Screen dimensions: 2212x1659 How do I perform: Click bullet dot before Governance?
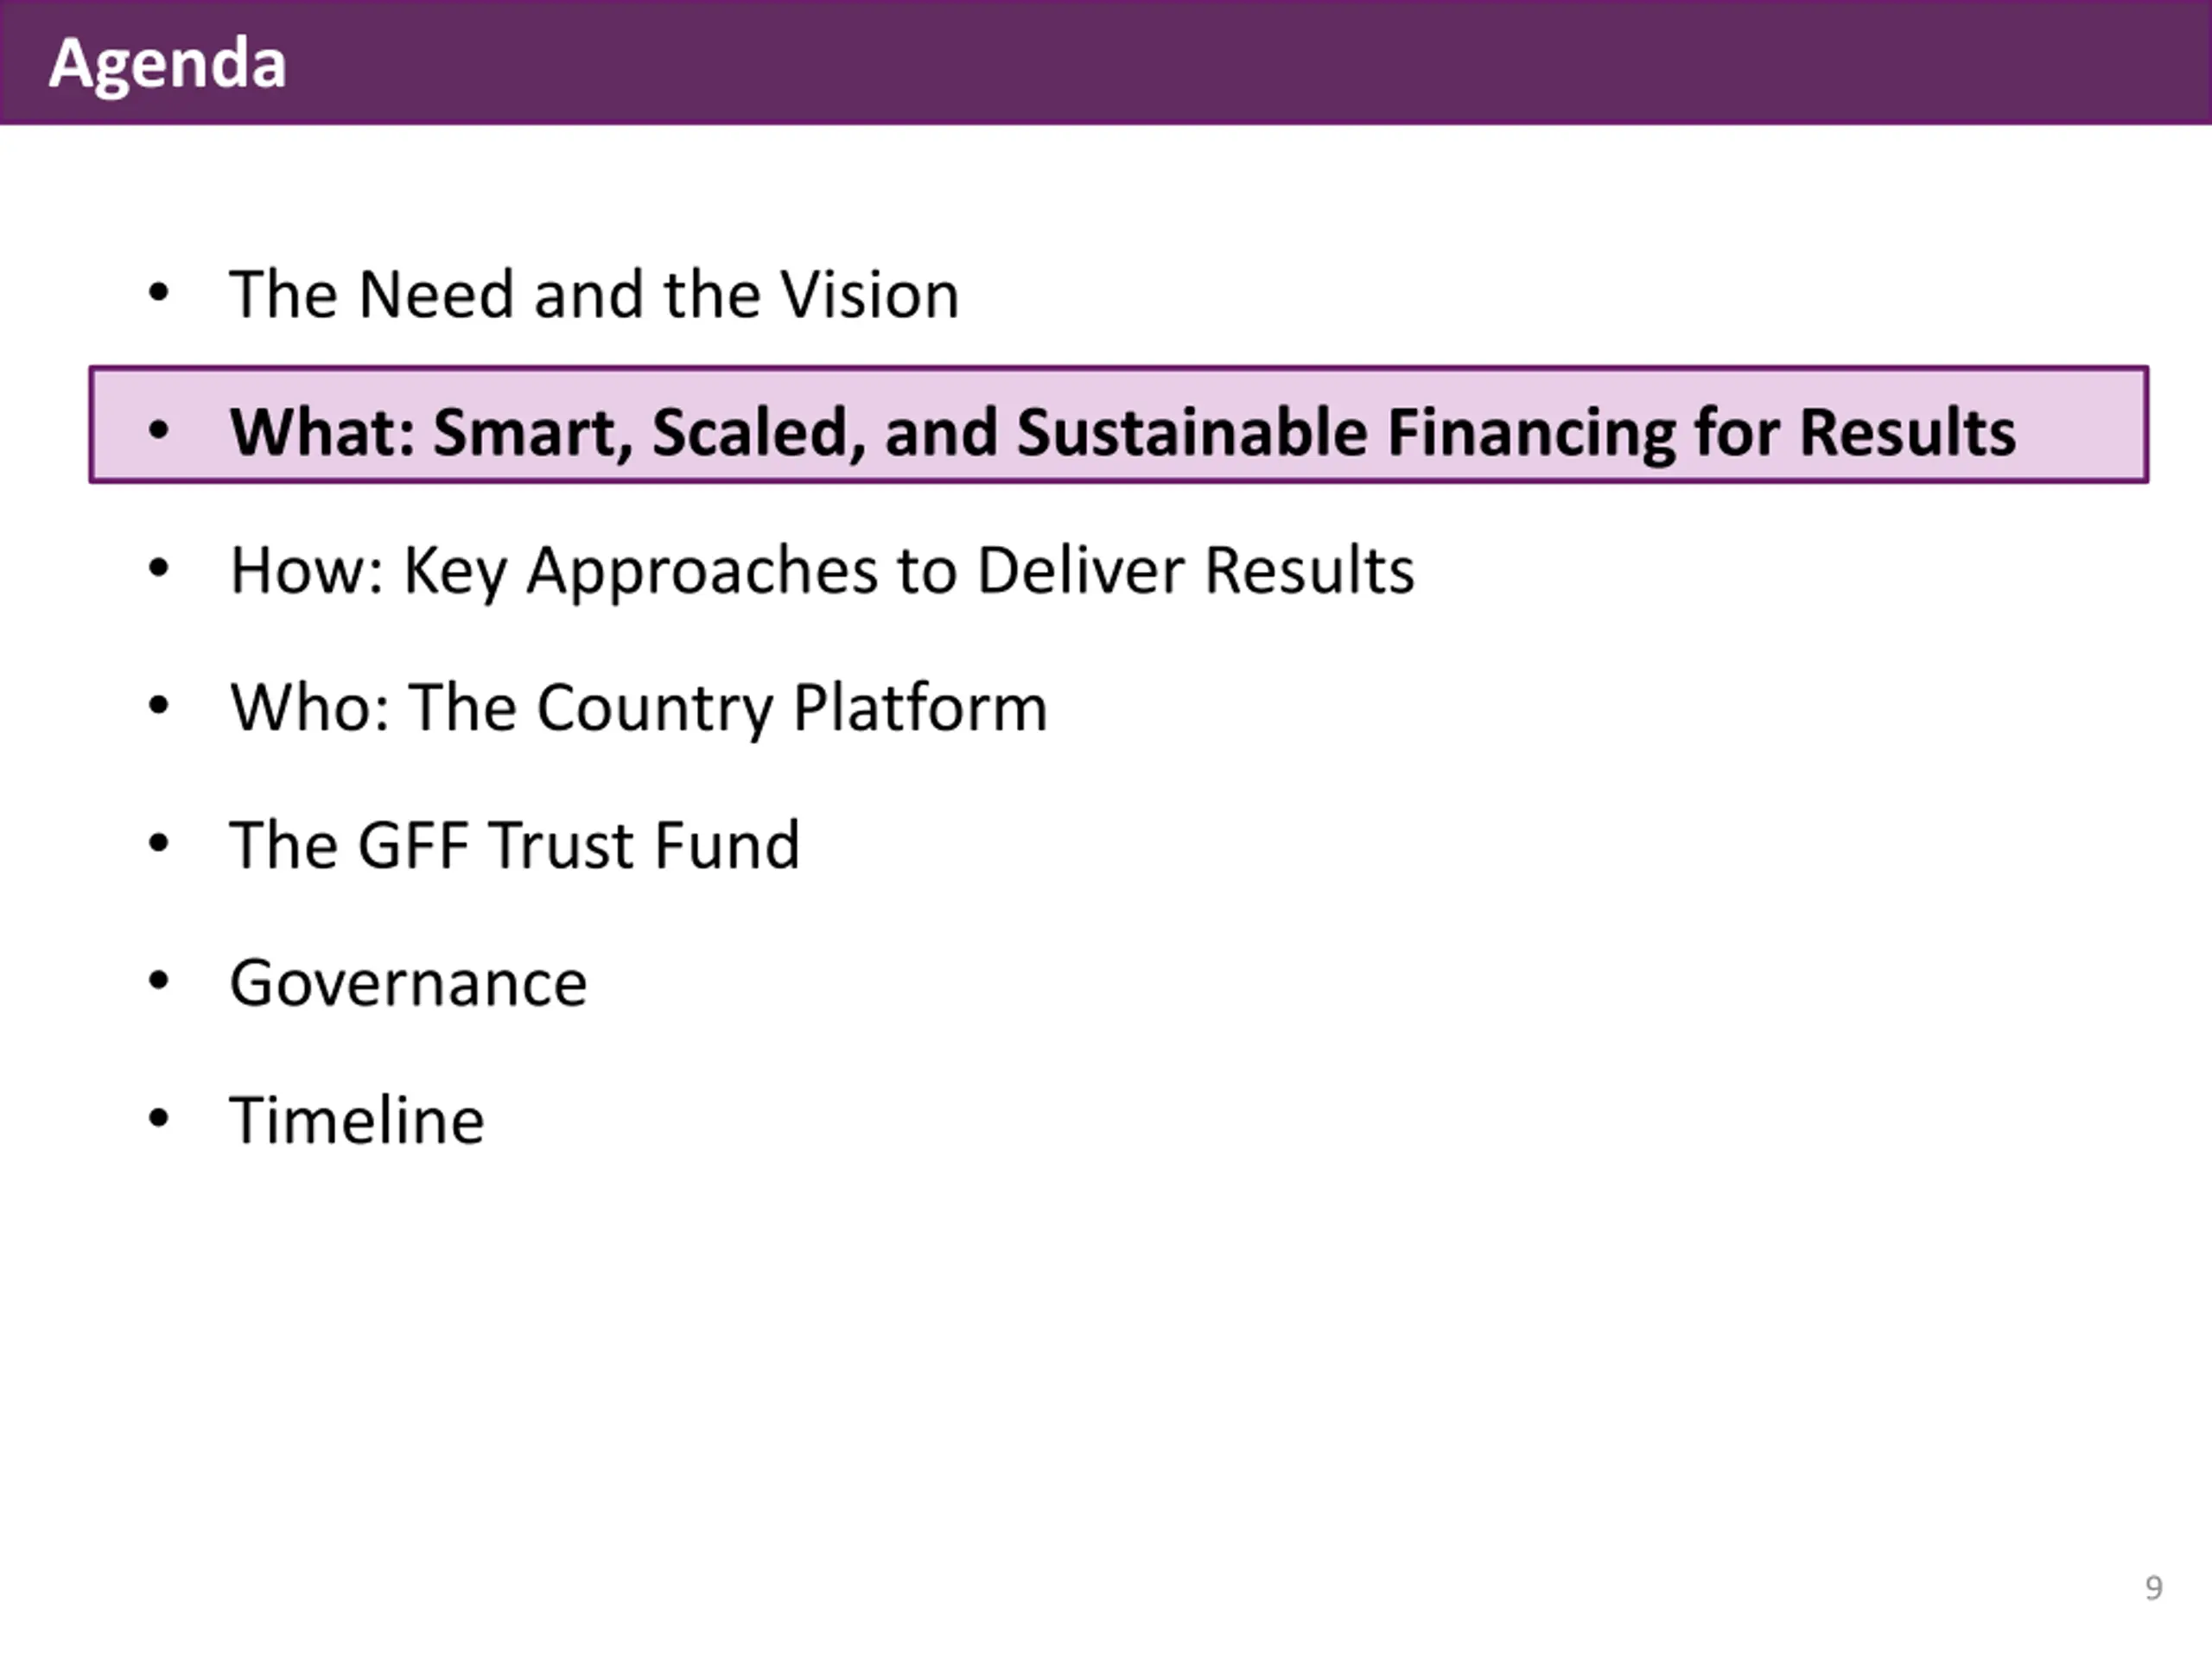(x=158, y=981)
